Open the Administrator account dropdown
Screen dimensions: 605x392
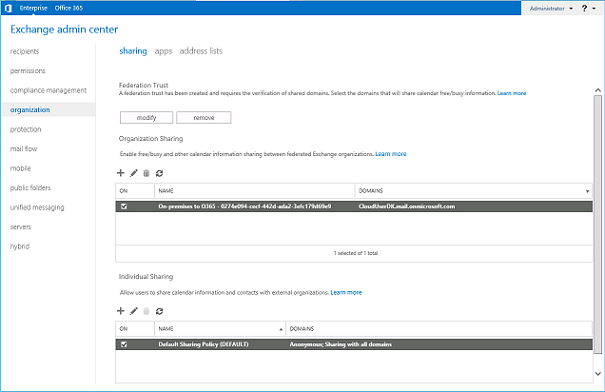pyautogui.click(x=551, y=8)
